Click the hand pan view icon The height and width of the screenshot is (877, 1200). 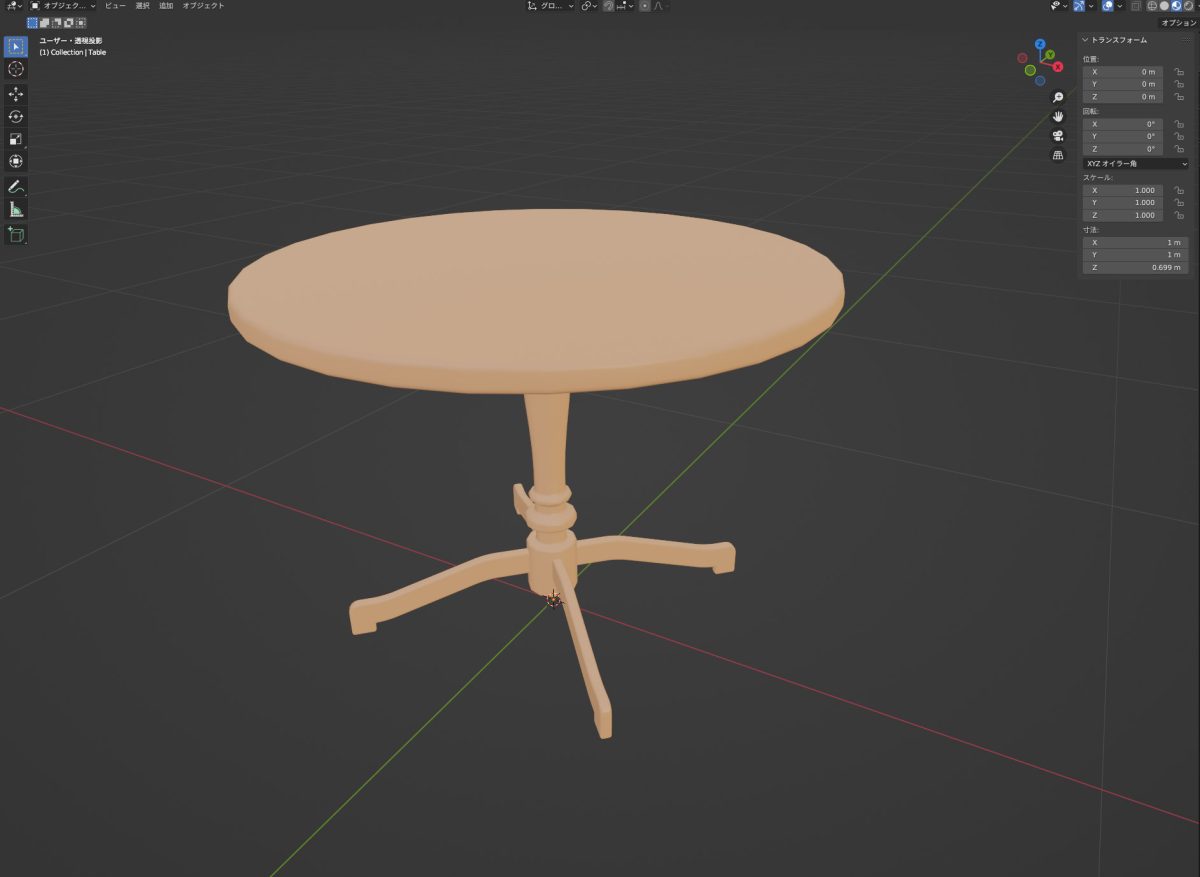tap(1058, 116)
